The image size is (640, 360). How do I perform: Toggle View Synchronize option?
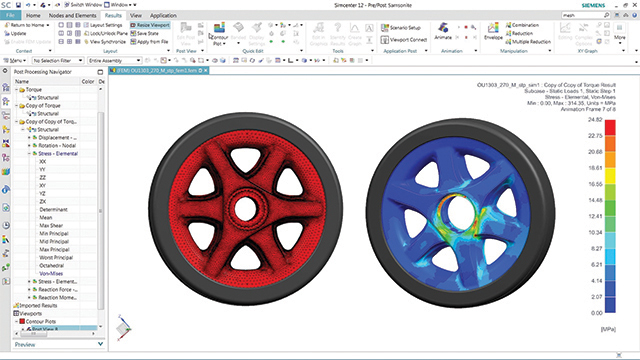(x=105, y=42)
